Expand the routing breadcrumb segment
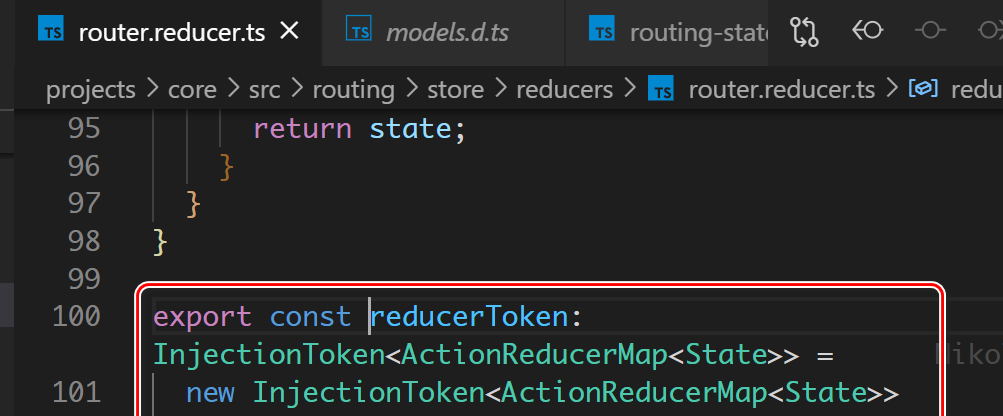The image size is (1003, 416). pos(353,90)
